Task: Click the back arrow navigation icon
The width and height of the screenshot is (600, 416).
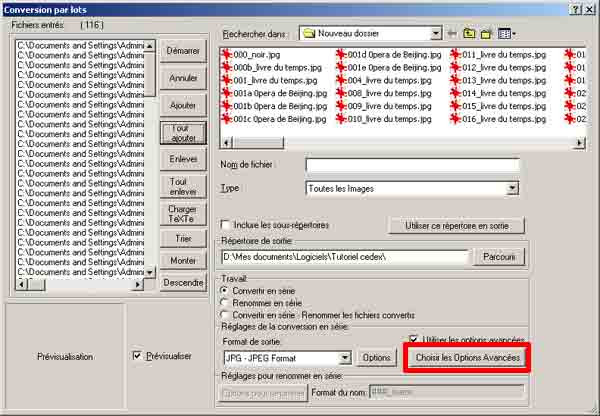Action: pos(452,34)
